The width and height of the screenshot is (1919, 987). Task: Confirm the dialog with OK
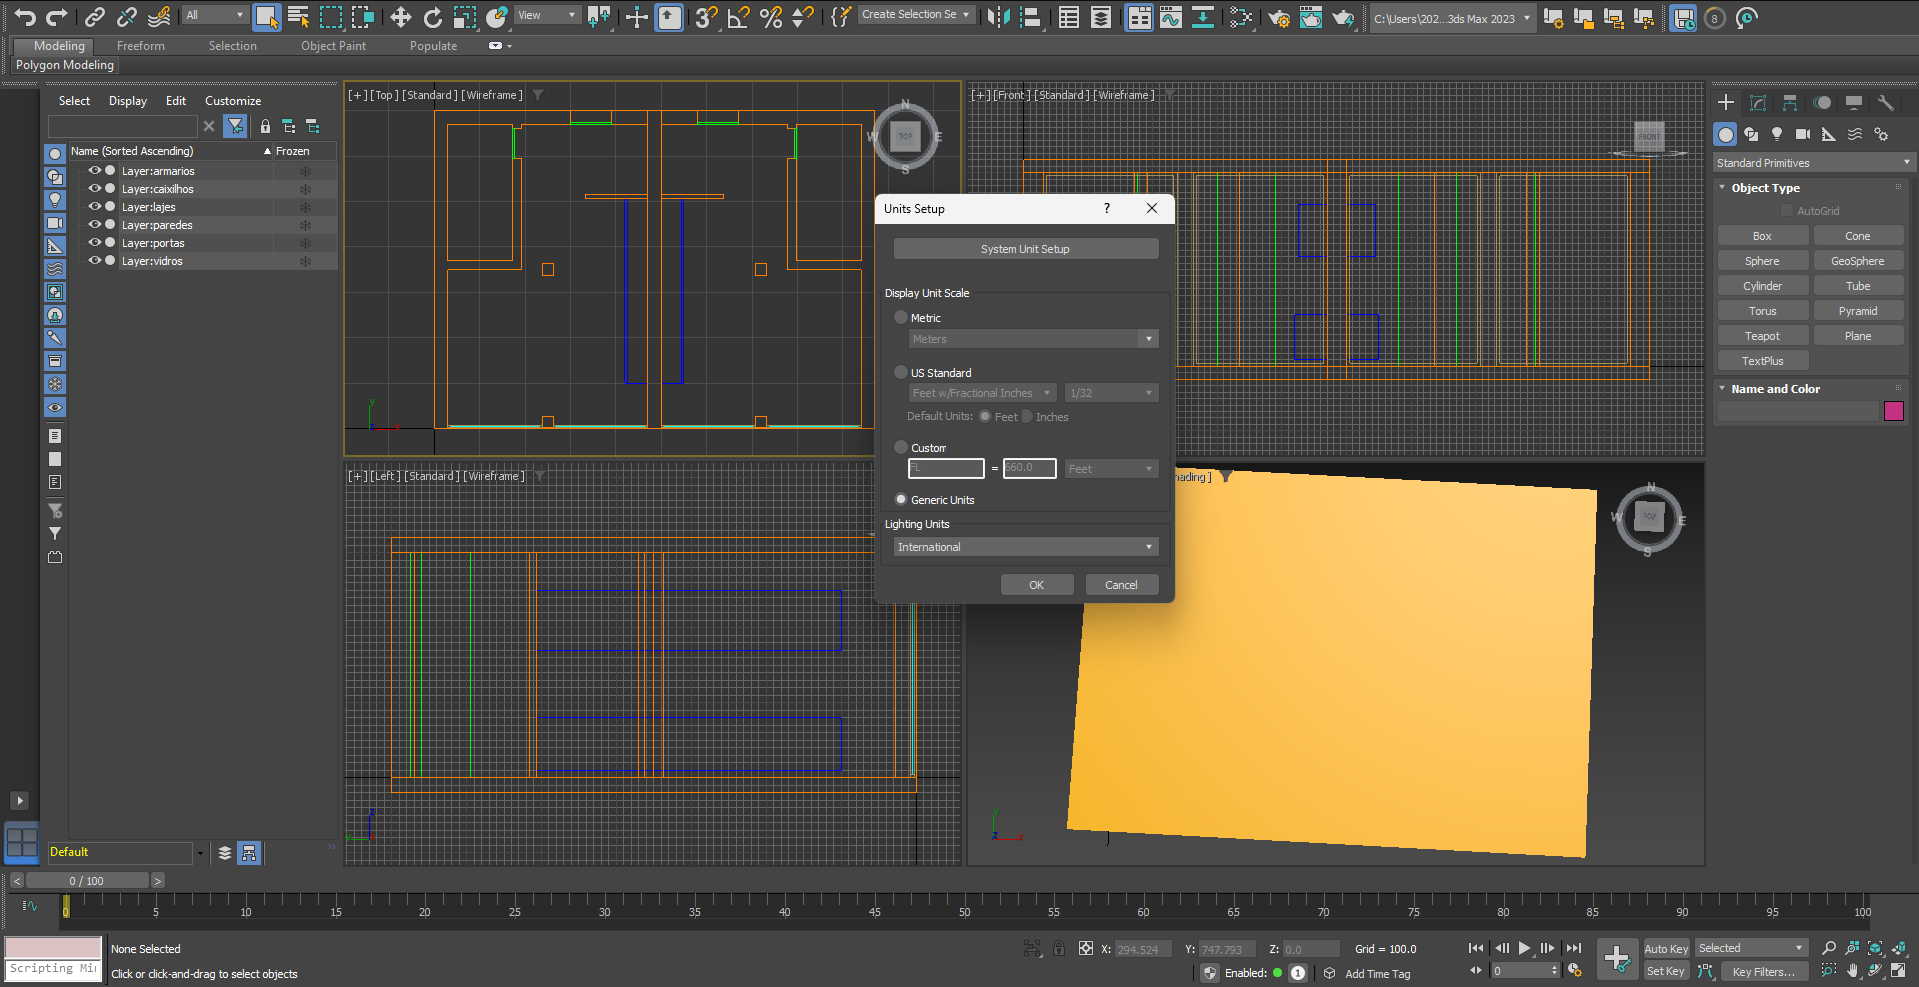(x=1036, y=585)
